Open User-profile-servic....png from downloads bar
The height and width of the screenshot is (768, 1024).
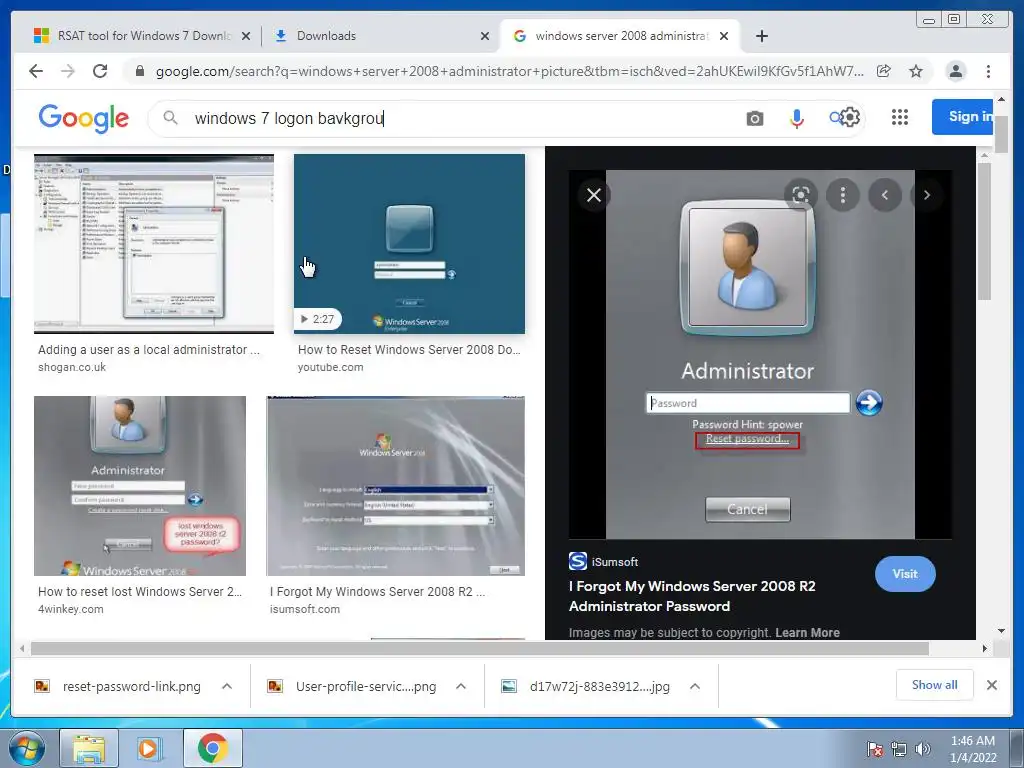(366, 686)
